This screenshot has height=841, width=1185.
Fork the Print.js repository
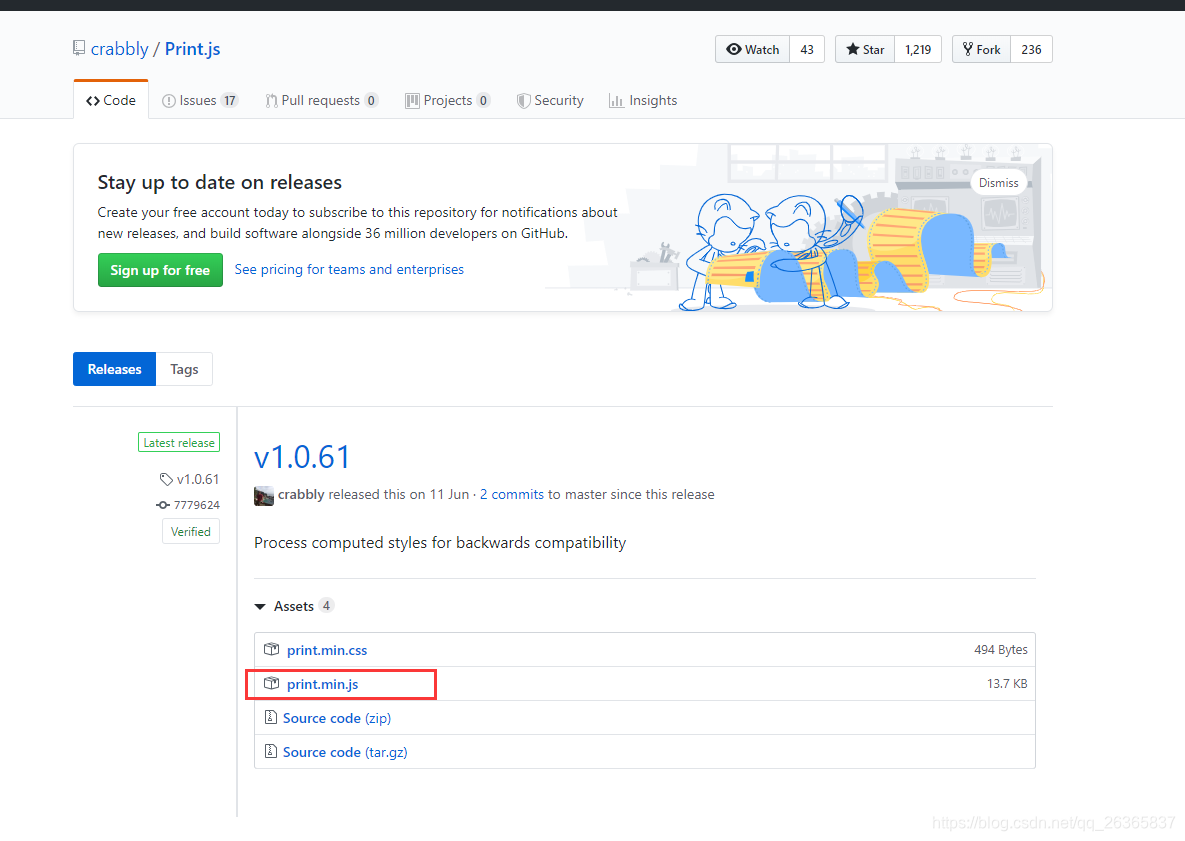click(981, 49)
